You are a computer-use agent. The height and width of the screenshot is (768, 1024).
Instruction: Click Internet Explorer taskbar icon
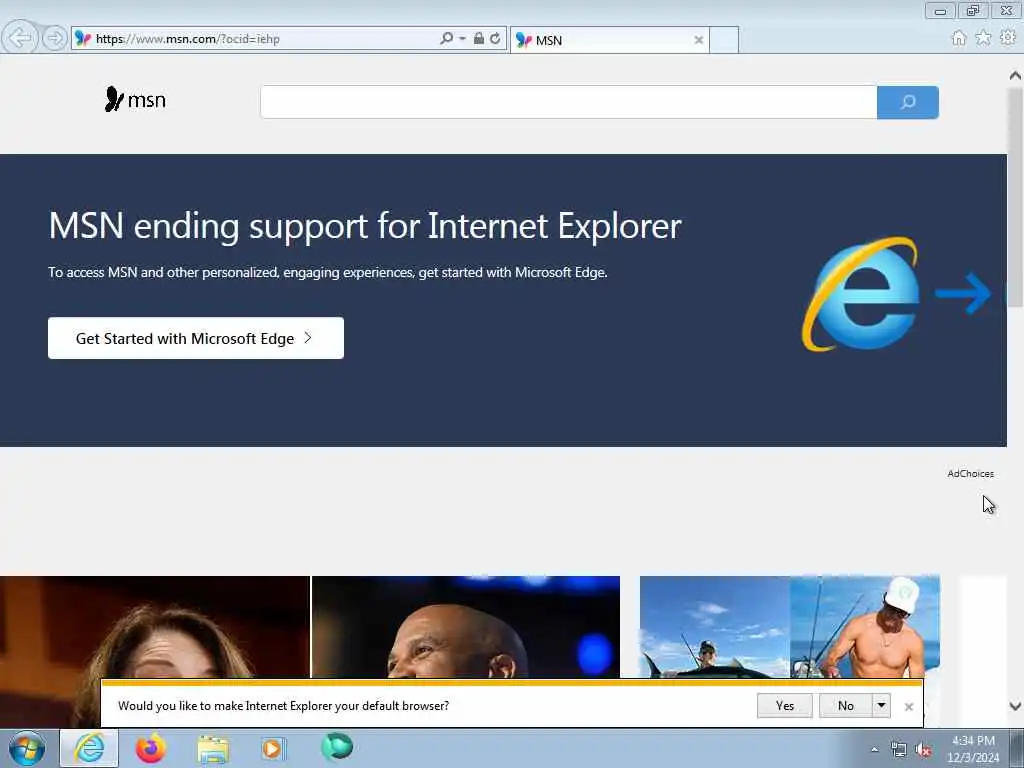click(x=89, y=748)
